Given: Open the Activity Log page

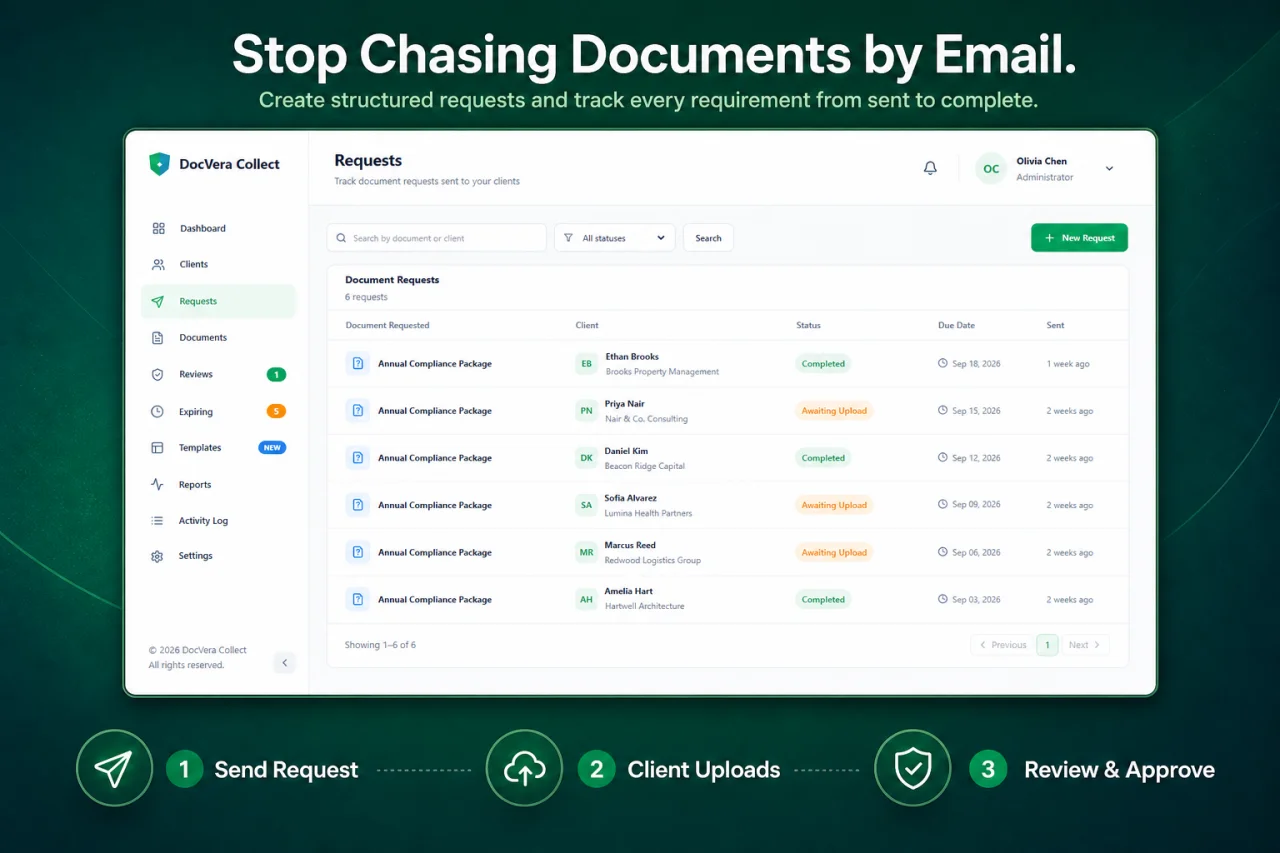Looking at the screenshot, I should [x=219, y=521].
